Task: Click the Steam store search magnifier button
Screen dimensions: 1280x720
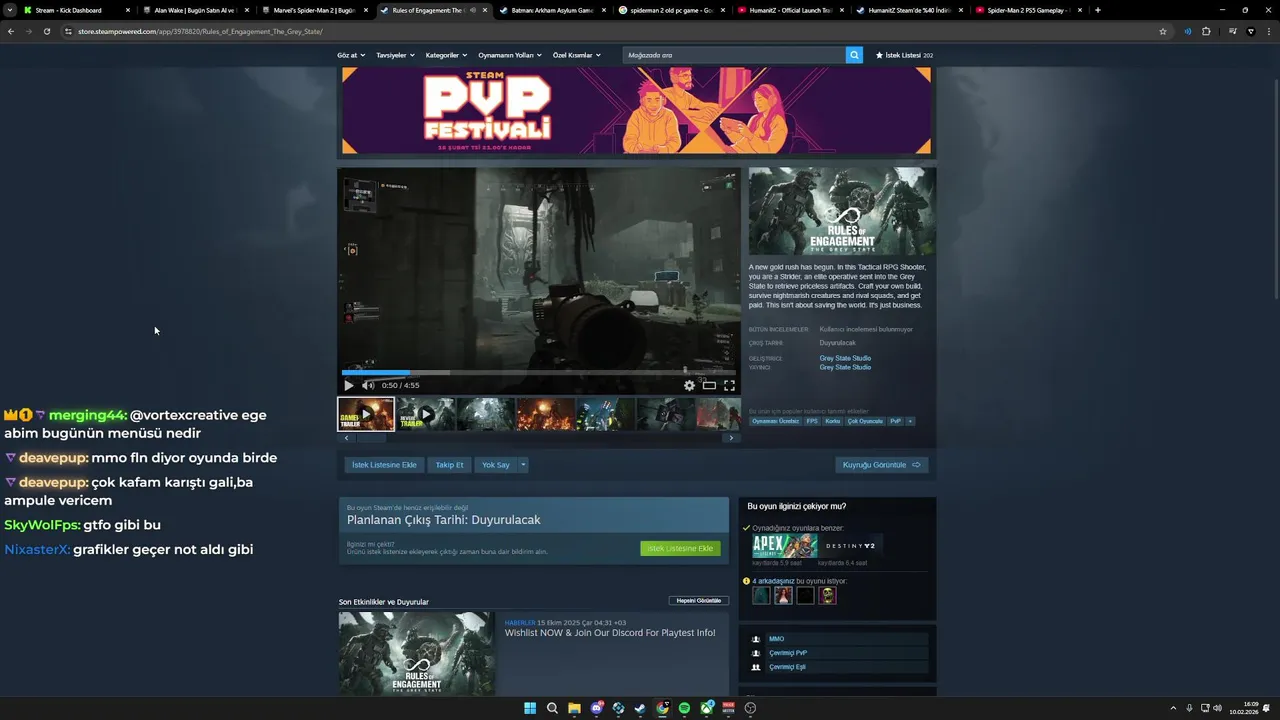Action: coord(854,55)
